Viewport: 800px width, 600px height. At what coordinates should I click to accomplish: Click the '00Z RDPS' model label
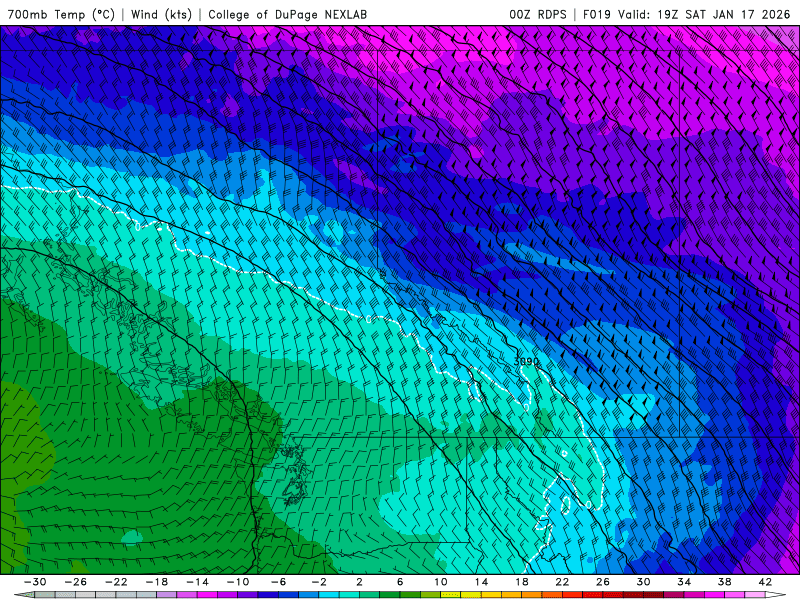[x=538, y=14]
